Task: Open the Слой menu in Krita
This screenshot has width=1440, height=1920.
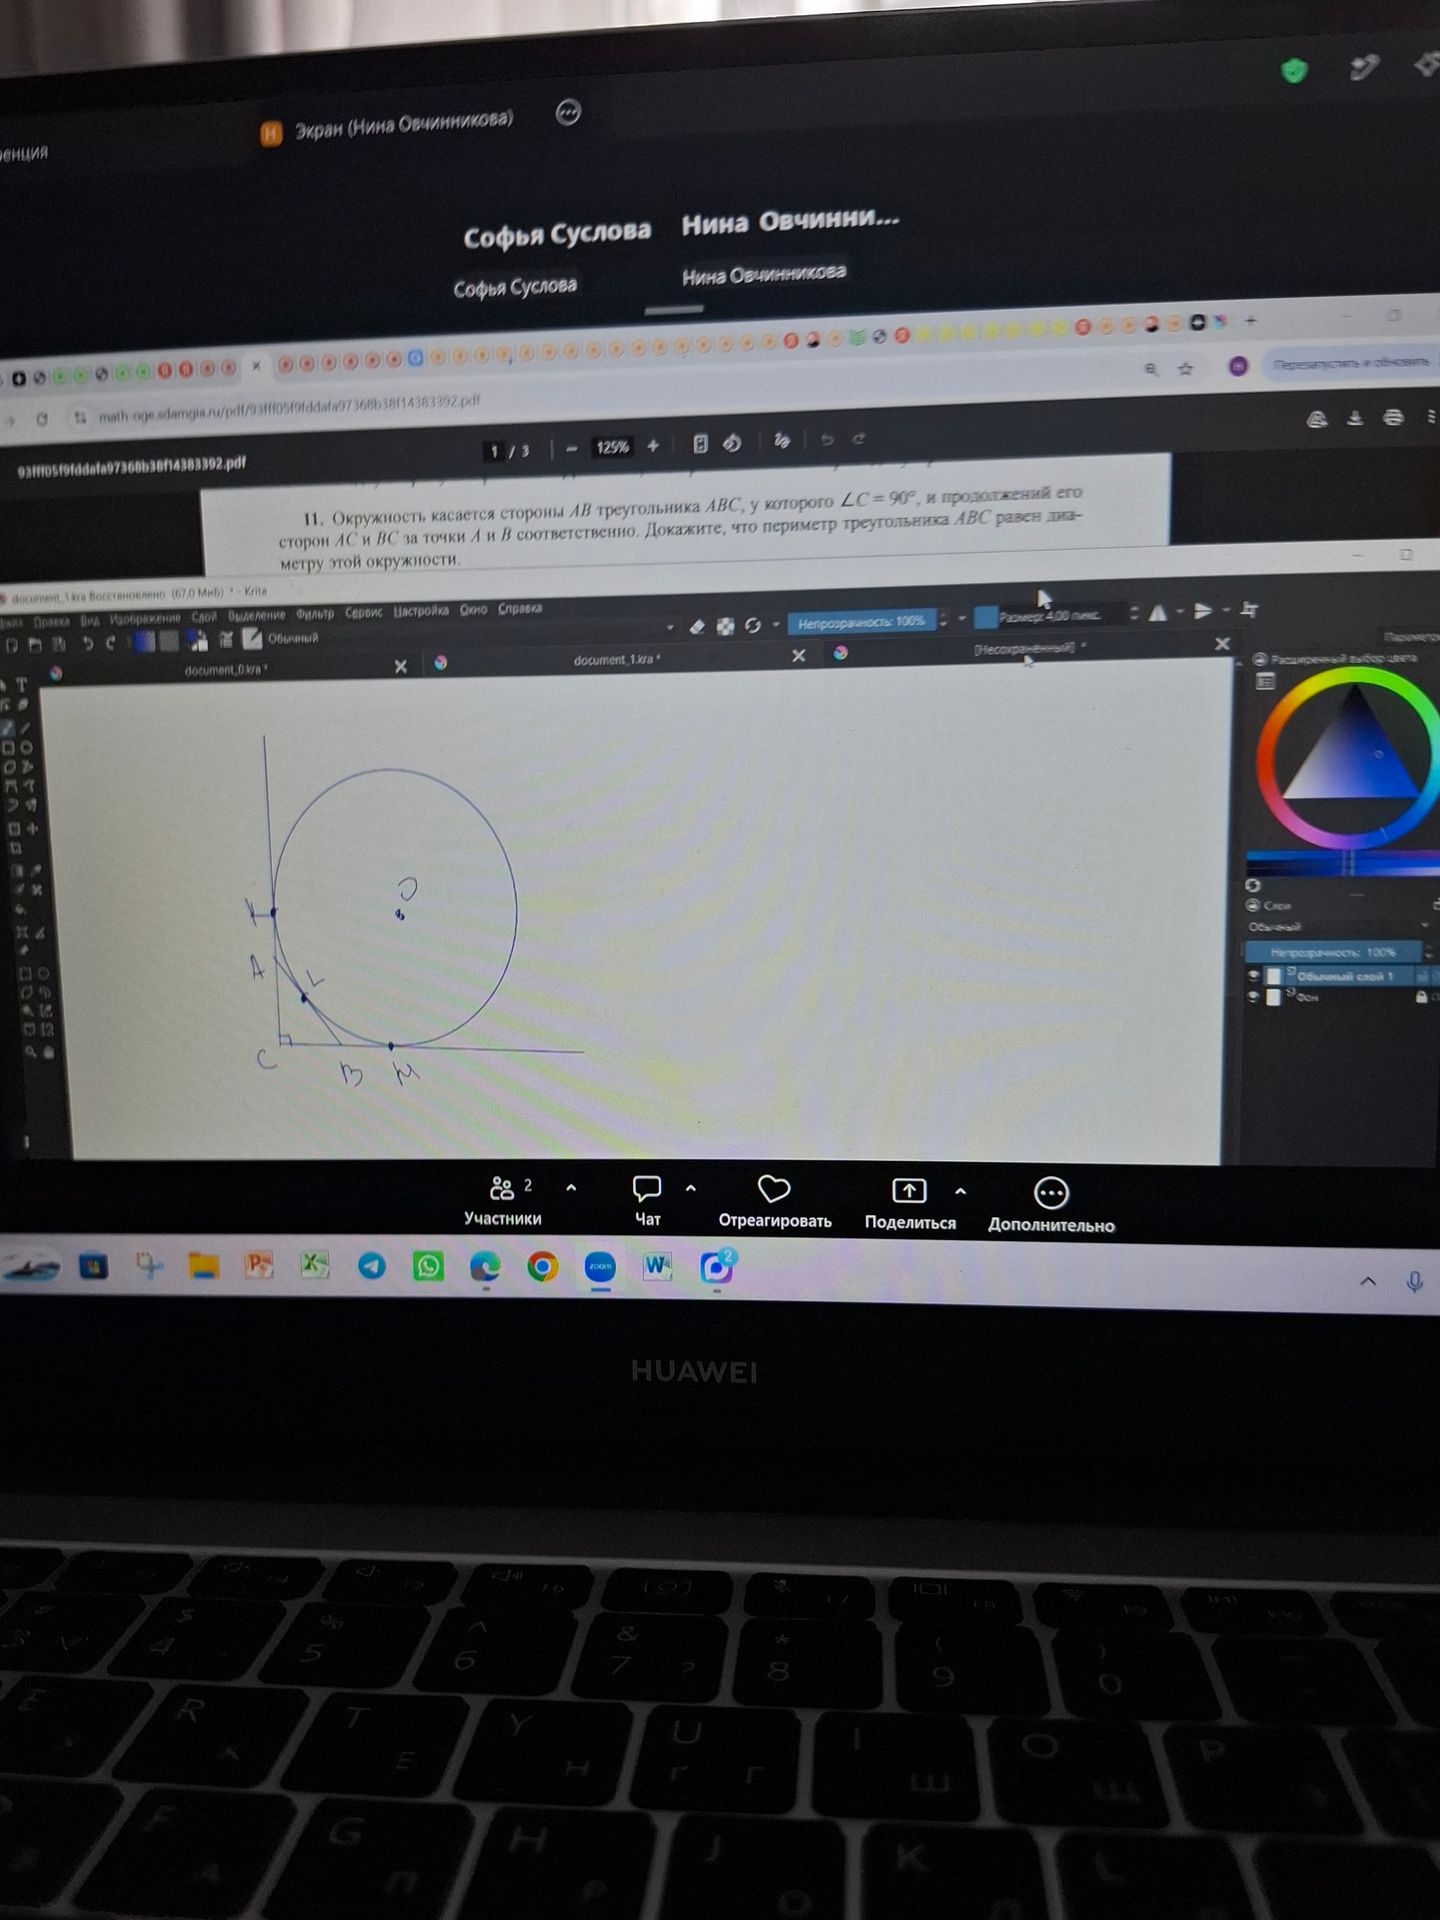Action: (x=204, y=617)
